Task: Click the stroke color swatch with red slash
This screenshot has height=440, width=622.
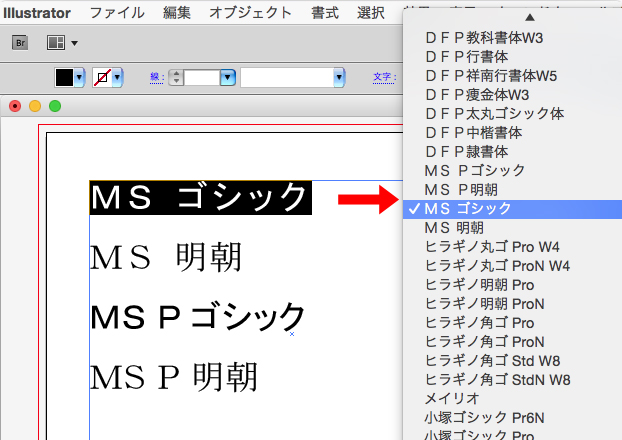Action: point(102,77)
